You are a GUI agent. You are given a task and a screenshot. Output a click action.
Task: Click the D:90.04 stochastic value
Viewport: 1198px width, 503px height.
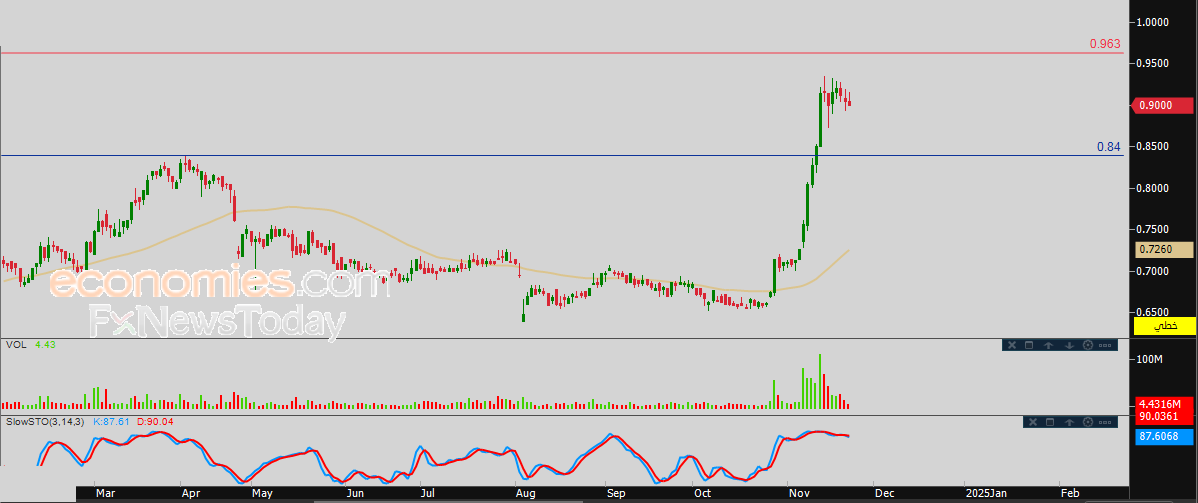pos(155,421)
